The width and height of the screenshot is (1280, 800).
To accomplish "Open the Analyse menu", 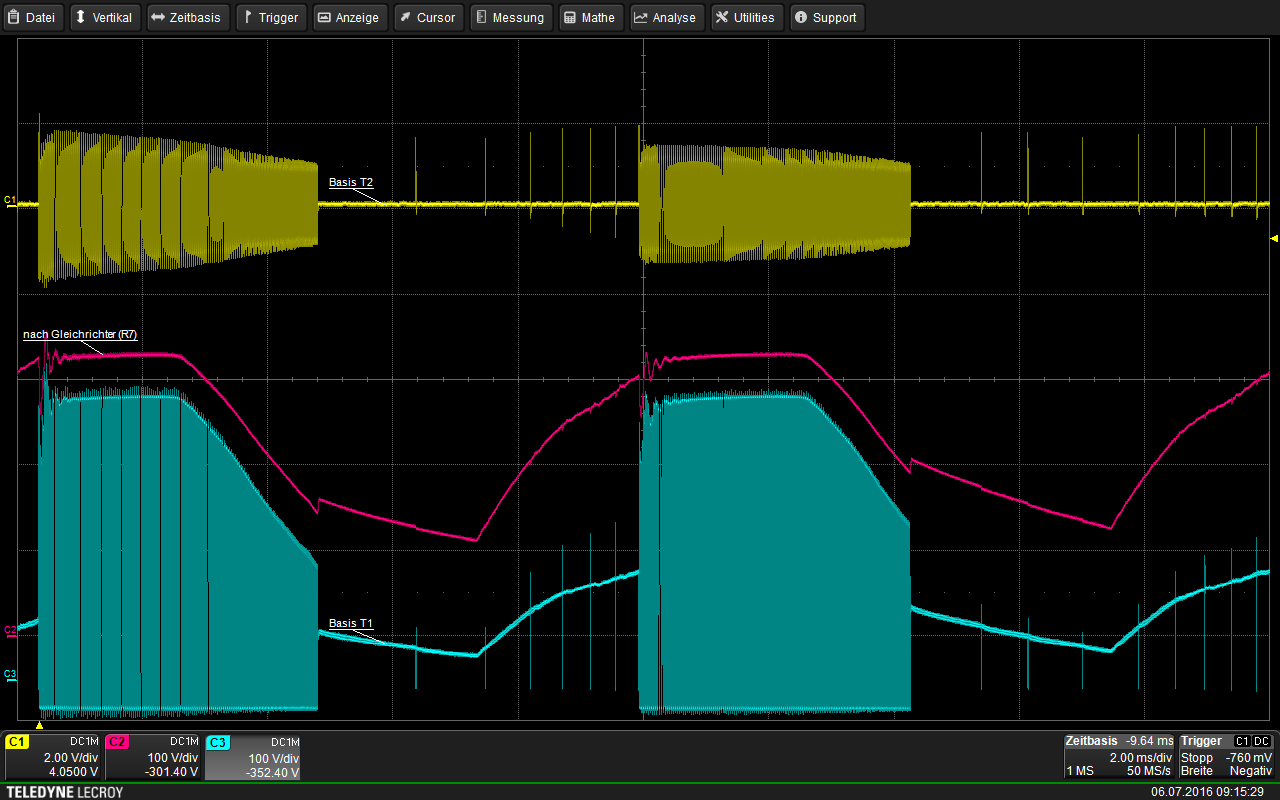I will coord(666,17).
